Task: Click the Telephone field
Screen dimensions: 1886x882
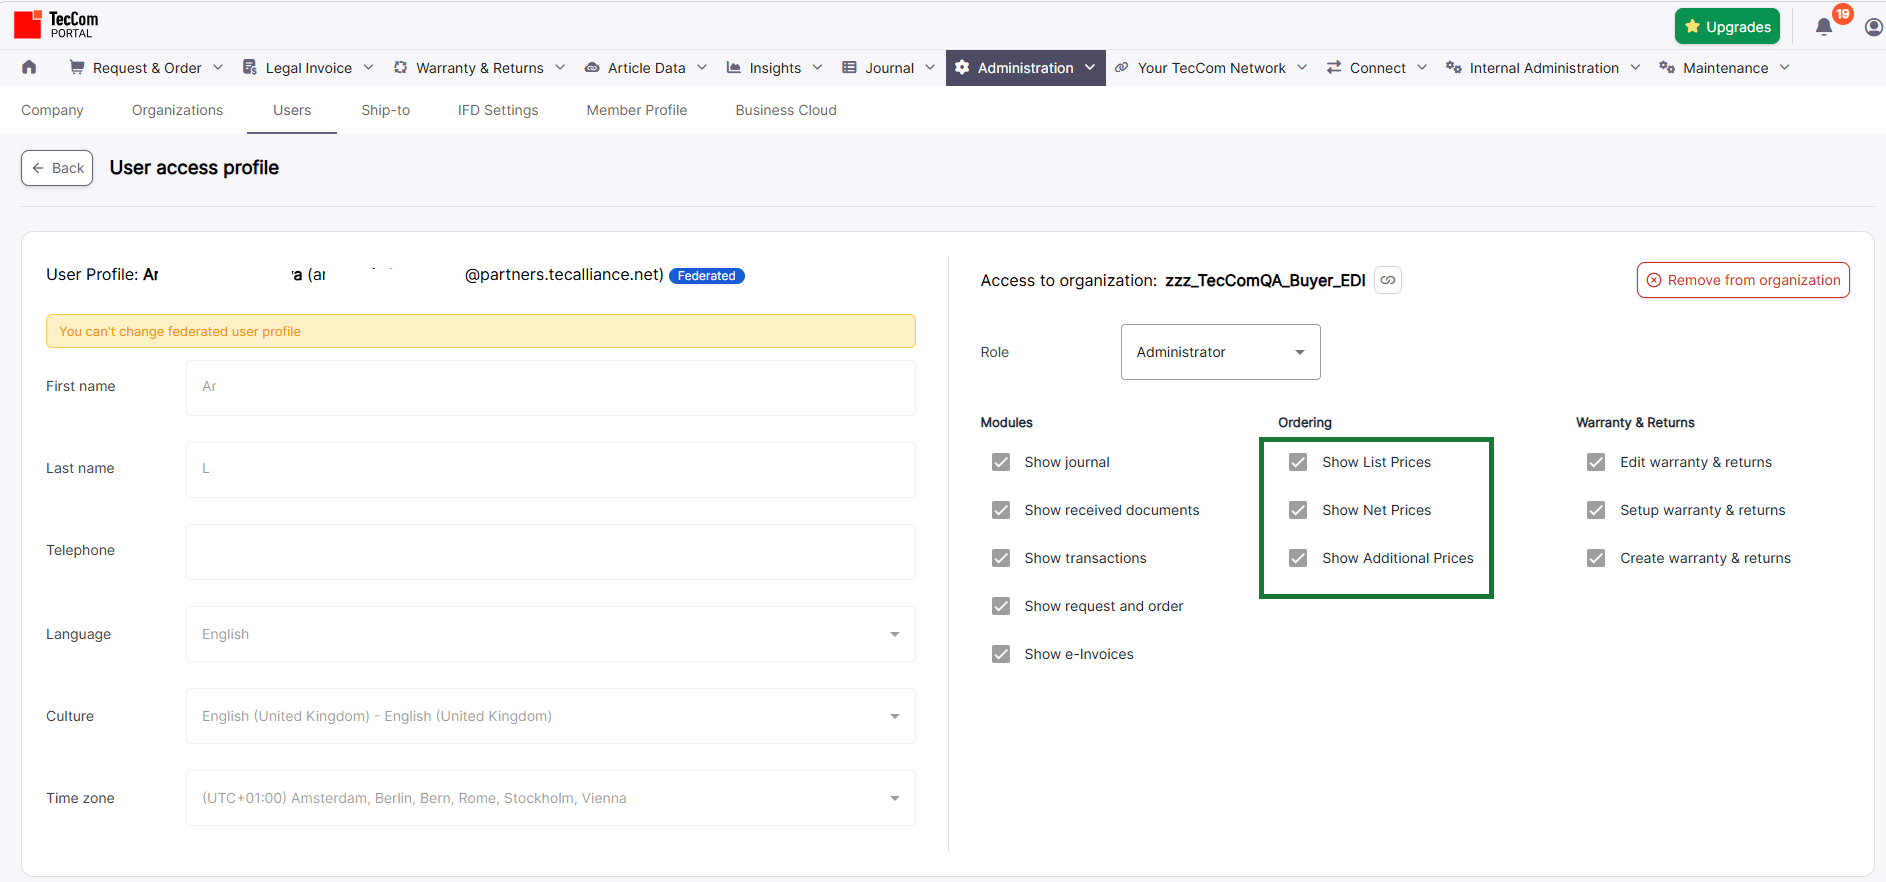Action: coord(551,552)
